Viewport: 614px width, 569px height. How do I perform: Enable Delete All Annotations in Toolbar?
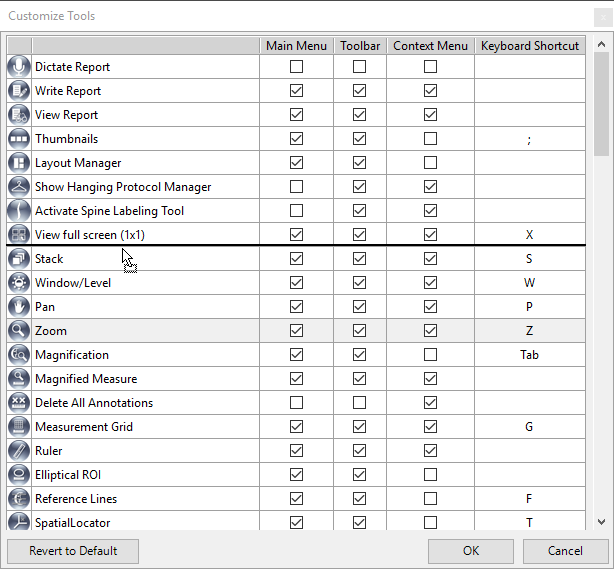tap(359, 403)
